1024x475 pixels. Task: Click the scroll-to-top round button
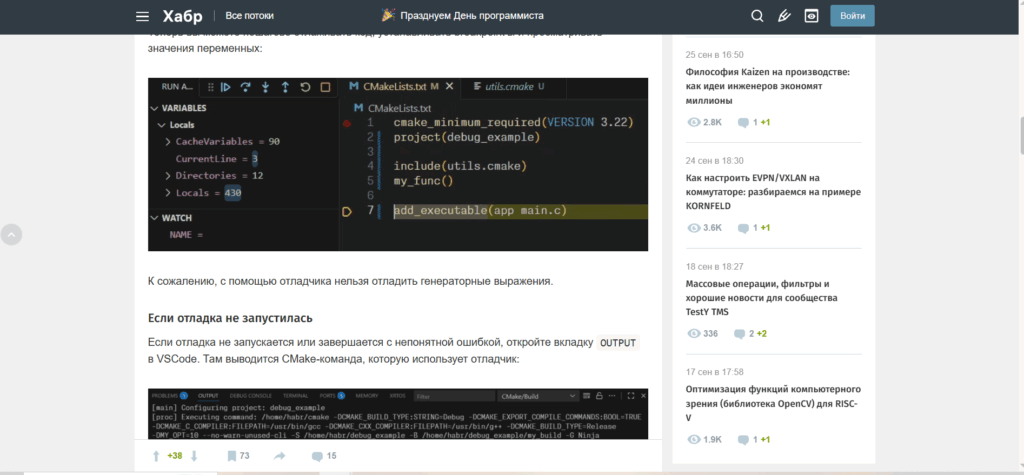tap(11, 235)
